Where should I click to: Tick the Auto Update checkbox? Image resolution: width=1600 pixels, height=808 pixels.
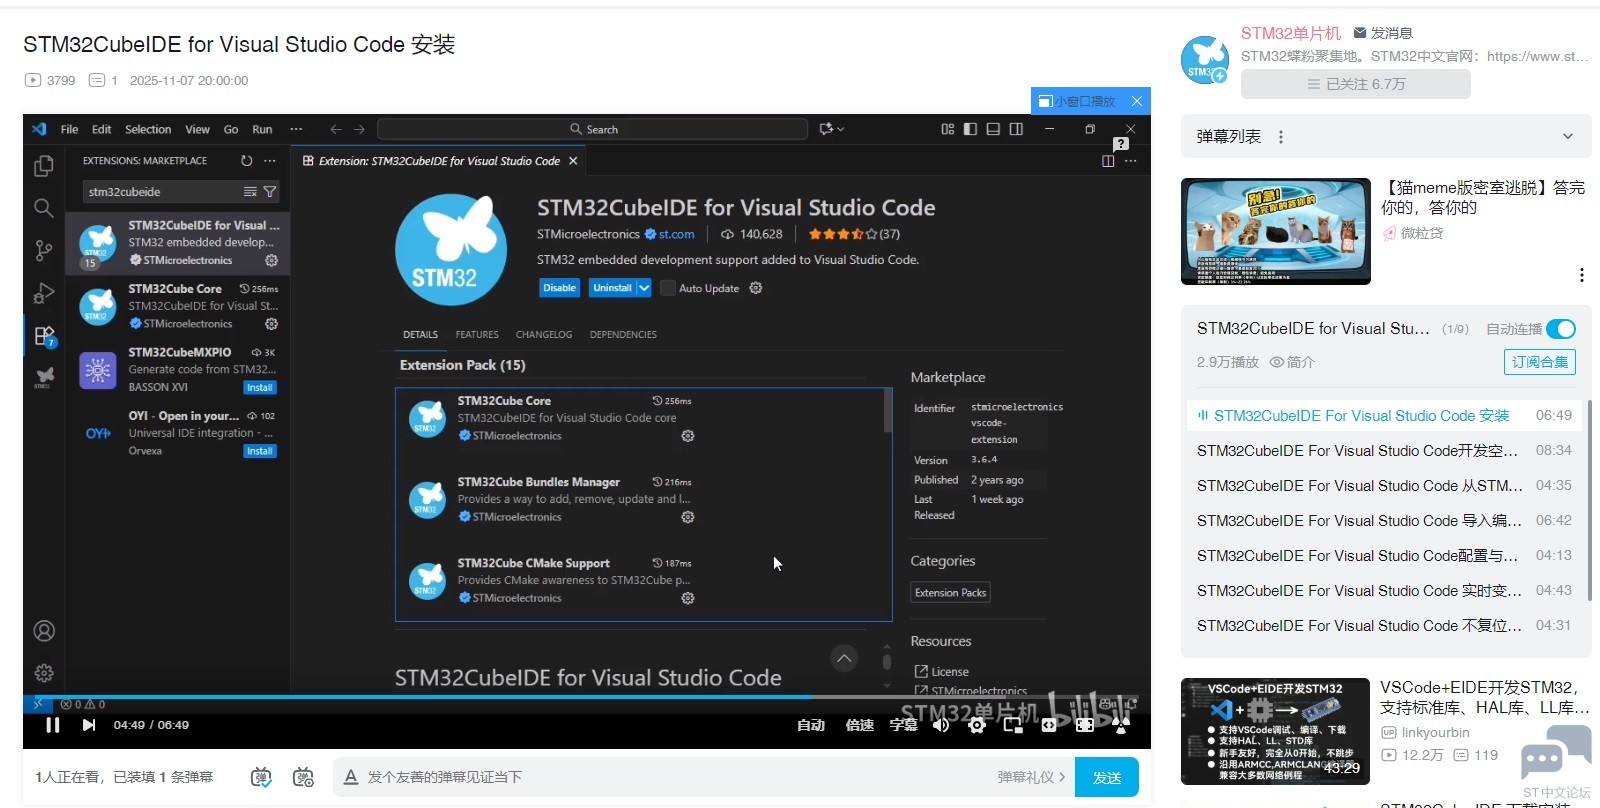[x=669, y=288]
